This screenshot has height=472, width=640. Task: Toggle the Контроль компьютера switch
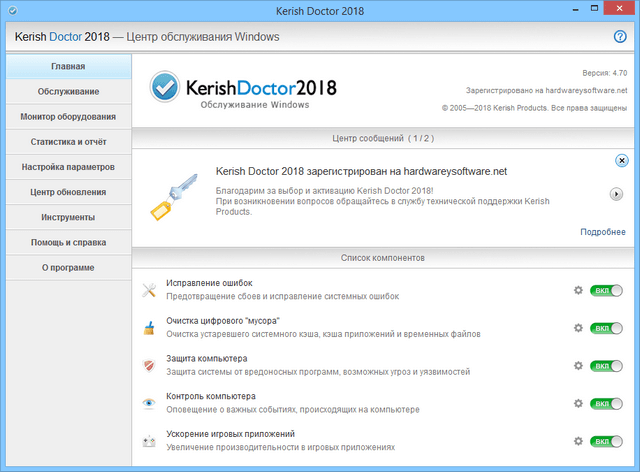pyautogui.click(x=606, y=403)
